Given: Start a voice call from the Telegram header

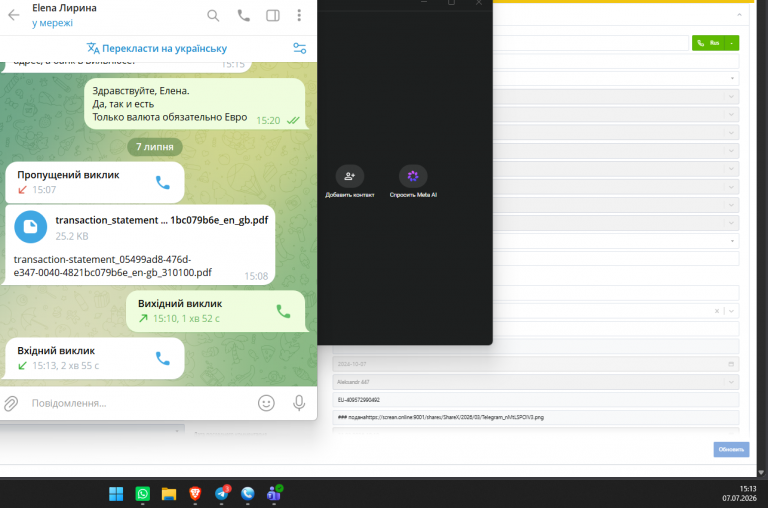Looking at the screenshot, I should click(243, 16).
